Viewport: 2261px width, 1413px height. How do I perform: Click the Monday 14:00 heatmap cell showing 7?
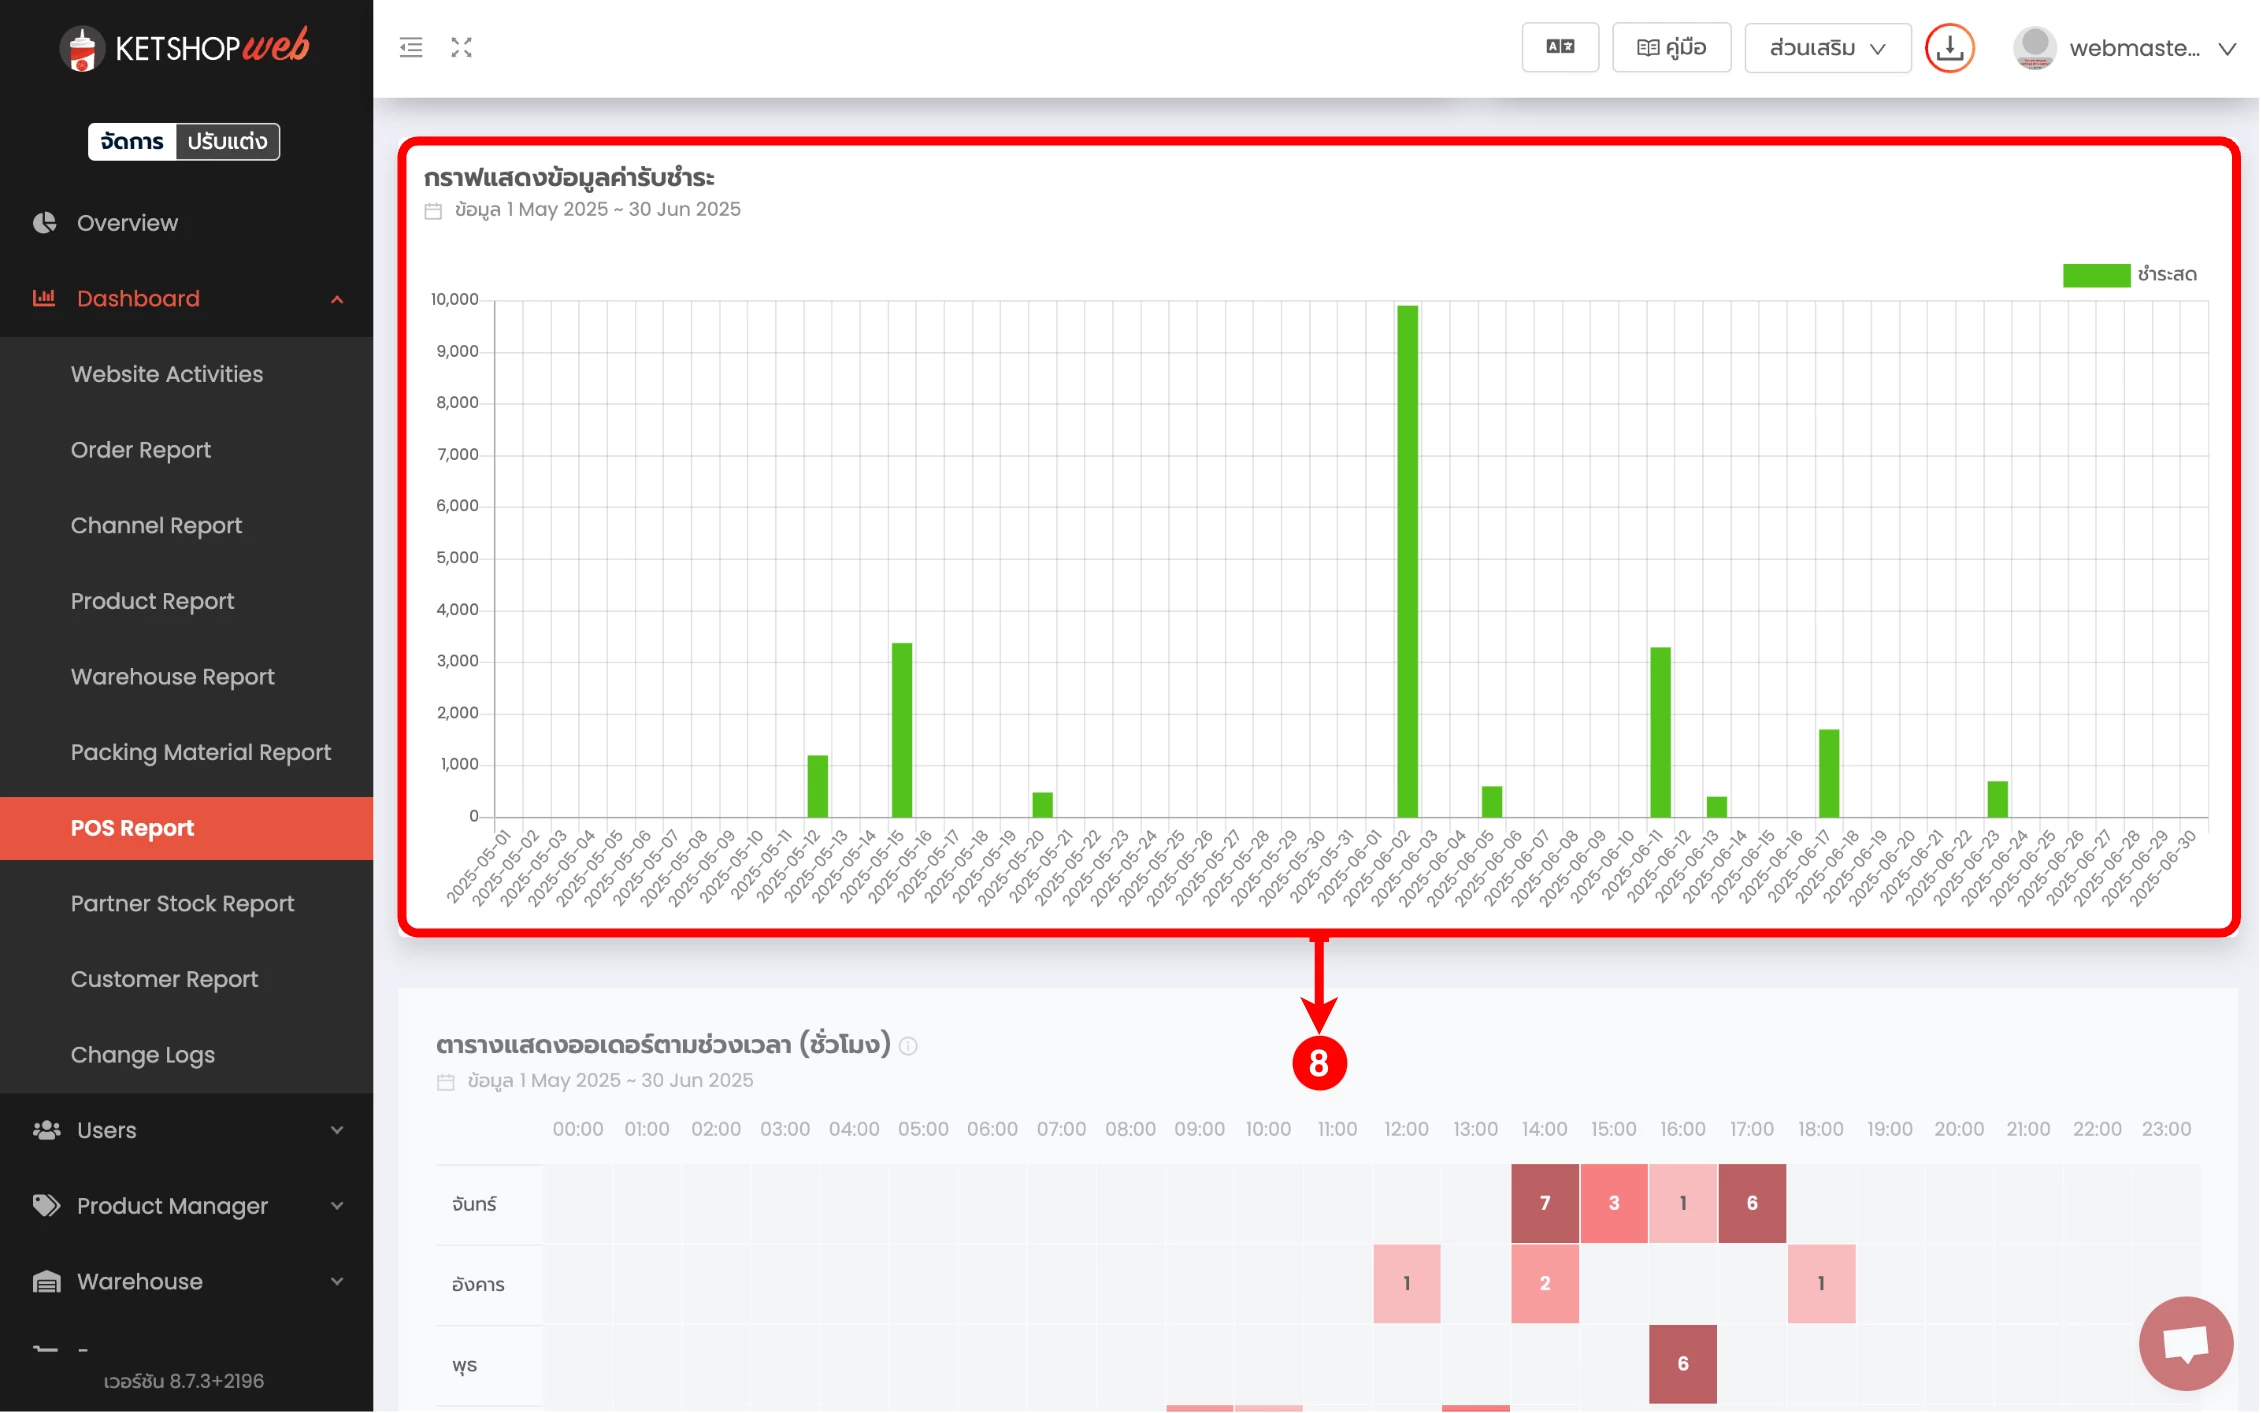click(x=1544, y=1203)
